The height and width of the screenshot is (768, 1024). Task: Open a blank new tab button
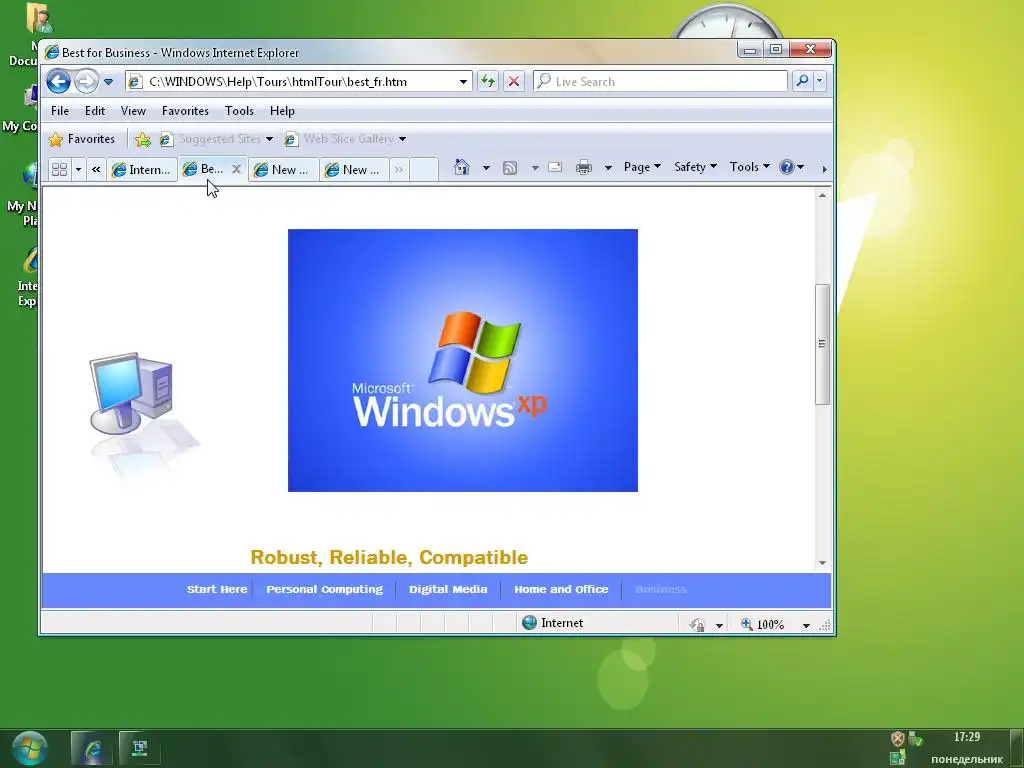[423, 169]
